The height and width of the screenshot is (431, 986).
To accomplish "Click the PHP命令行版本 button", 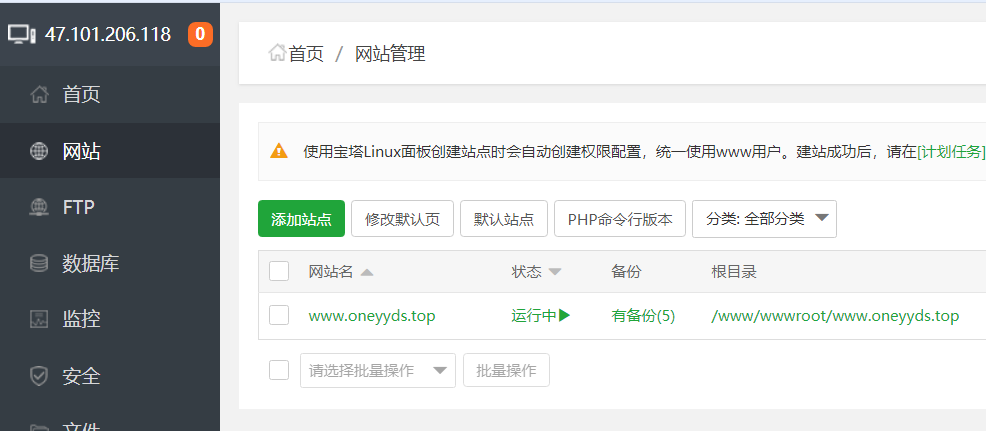I will coord(619,219).
